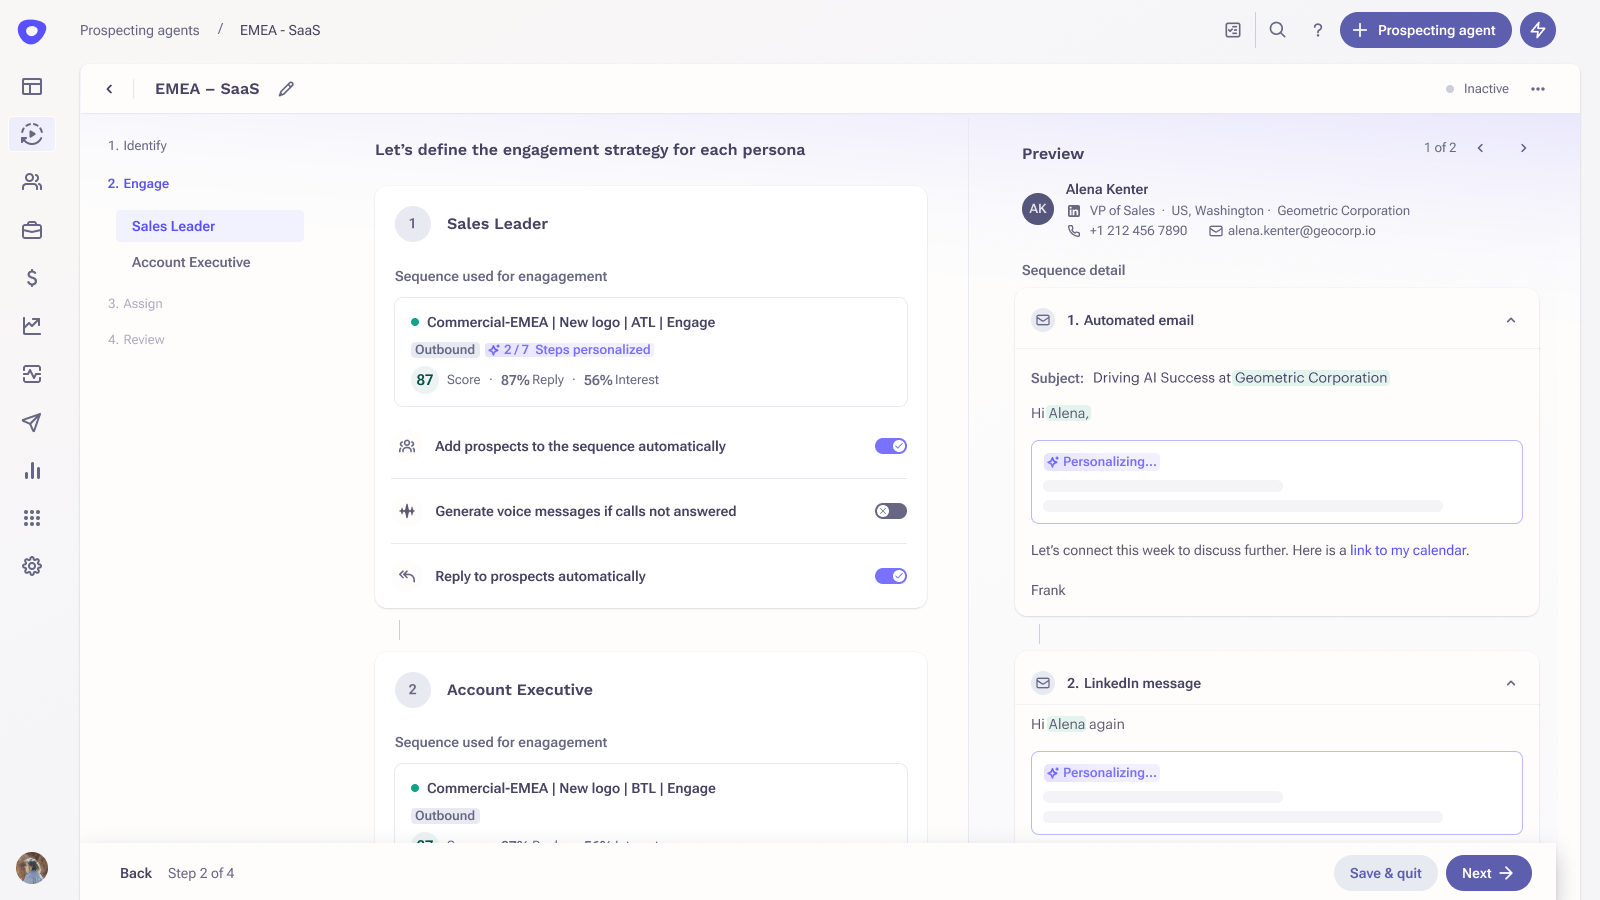Click the Alena Kenter name

click(x=1107, y=189)
